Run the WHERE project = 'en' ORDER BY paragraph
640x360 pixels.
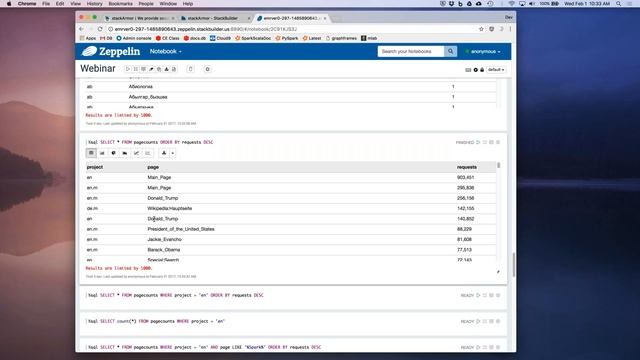tap(478, 295)
